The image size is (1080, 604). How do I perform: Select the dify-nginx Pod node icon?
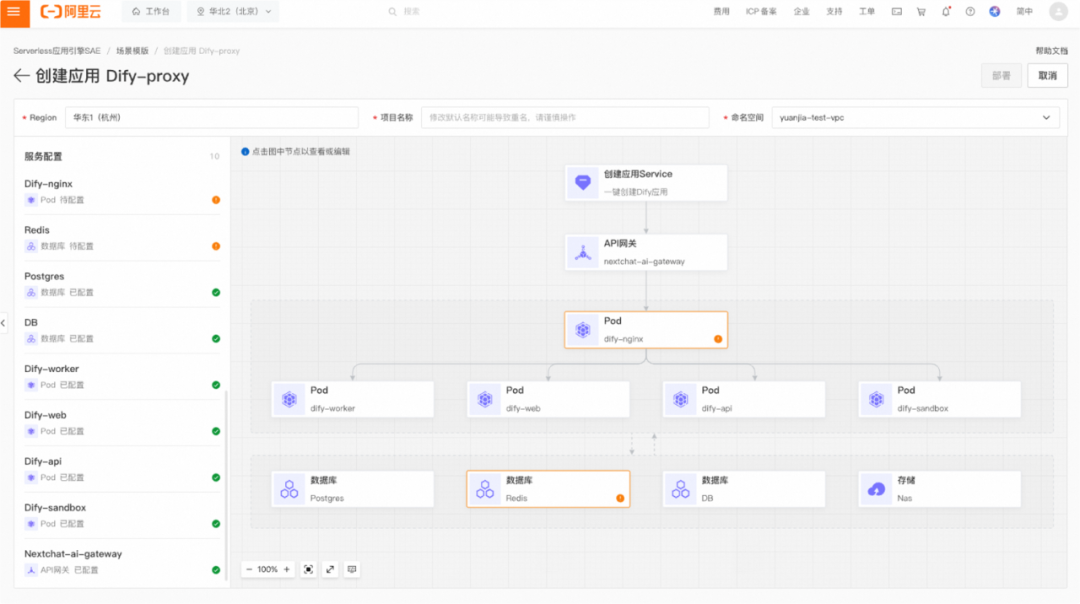(x=583, y=329)
